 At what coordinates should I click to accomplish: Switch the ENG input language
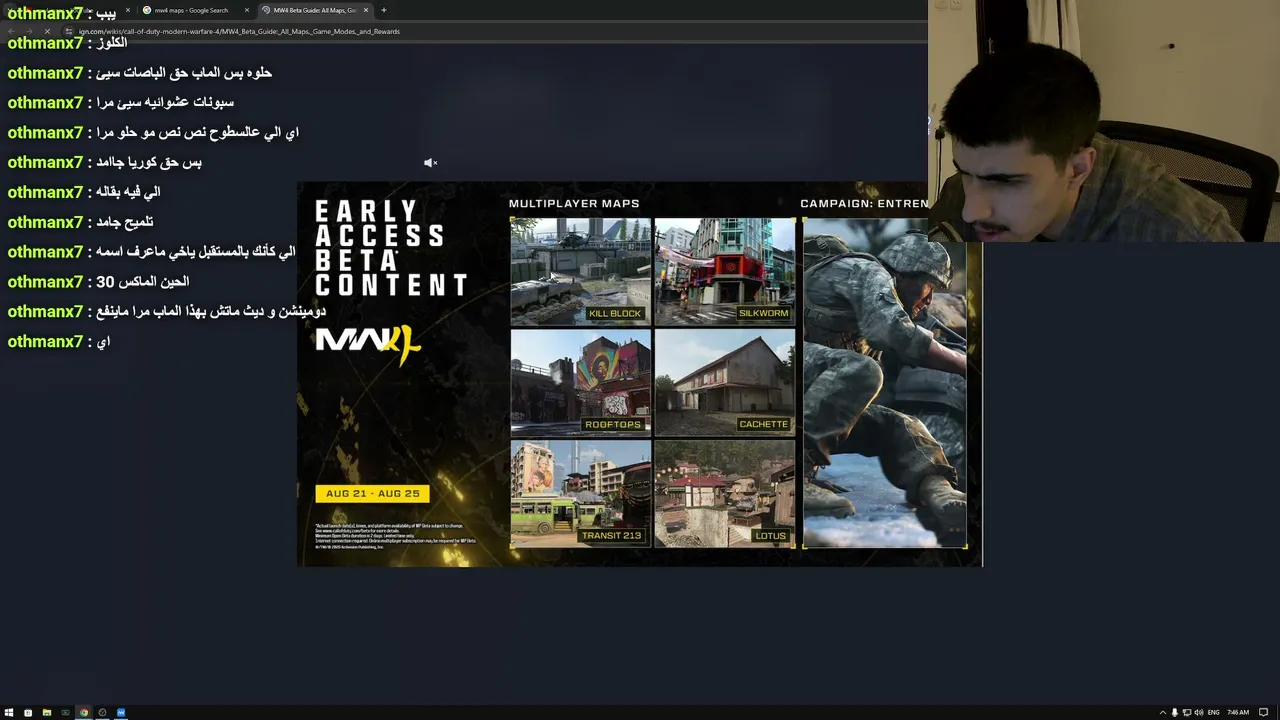pos(1213,712)
